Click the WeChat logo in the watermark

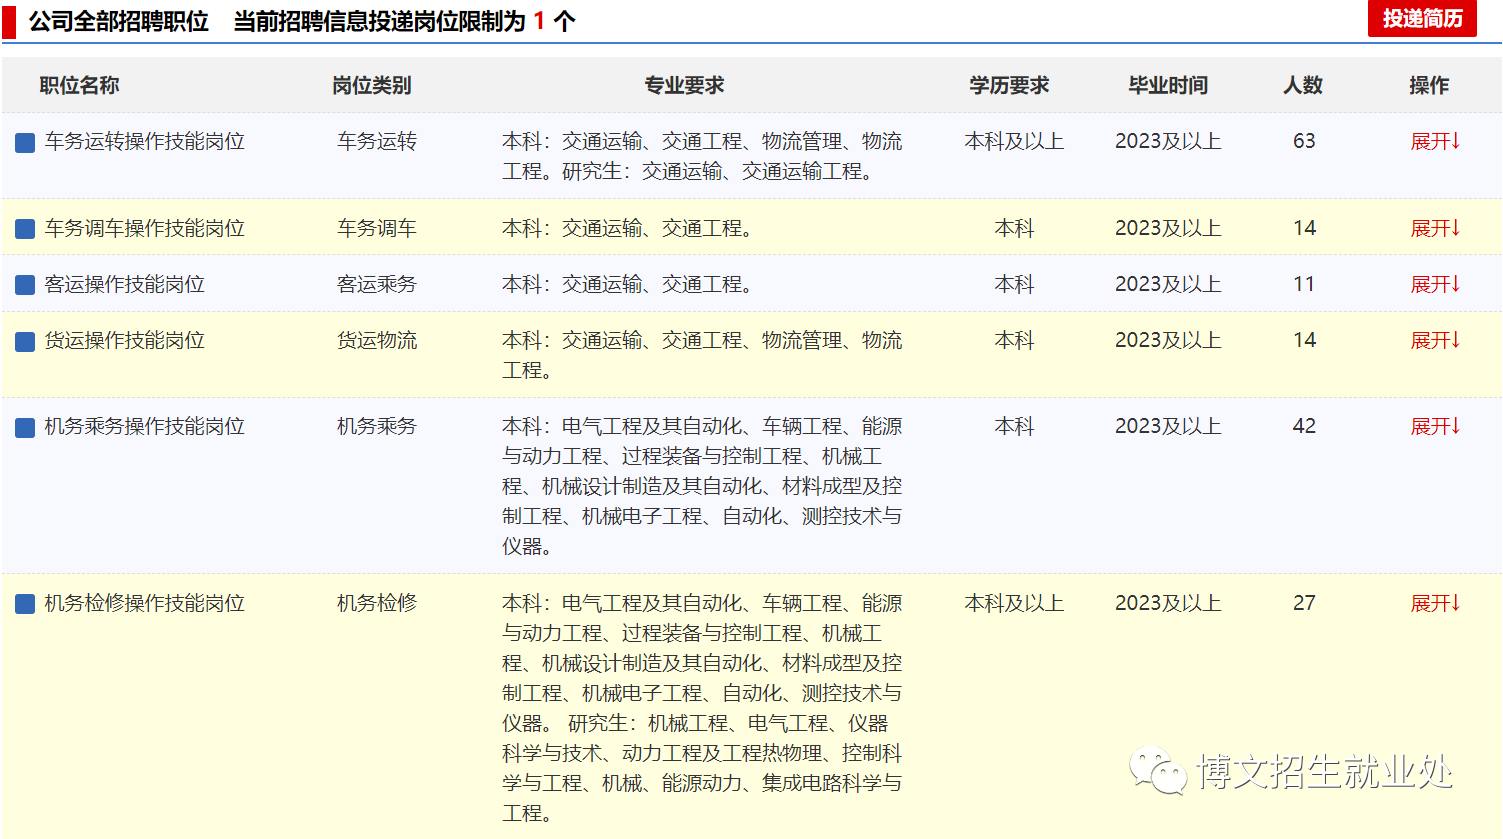pyautogui.click(x=1158, y=771)
